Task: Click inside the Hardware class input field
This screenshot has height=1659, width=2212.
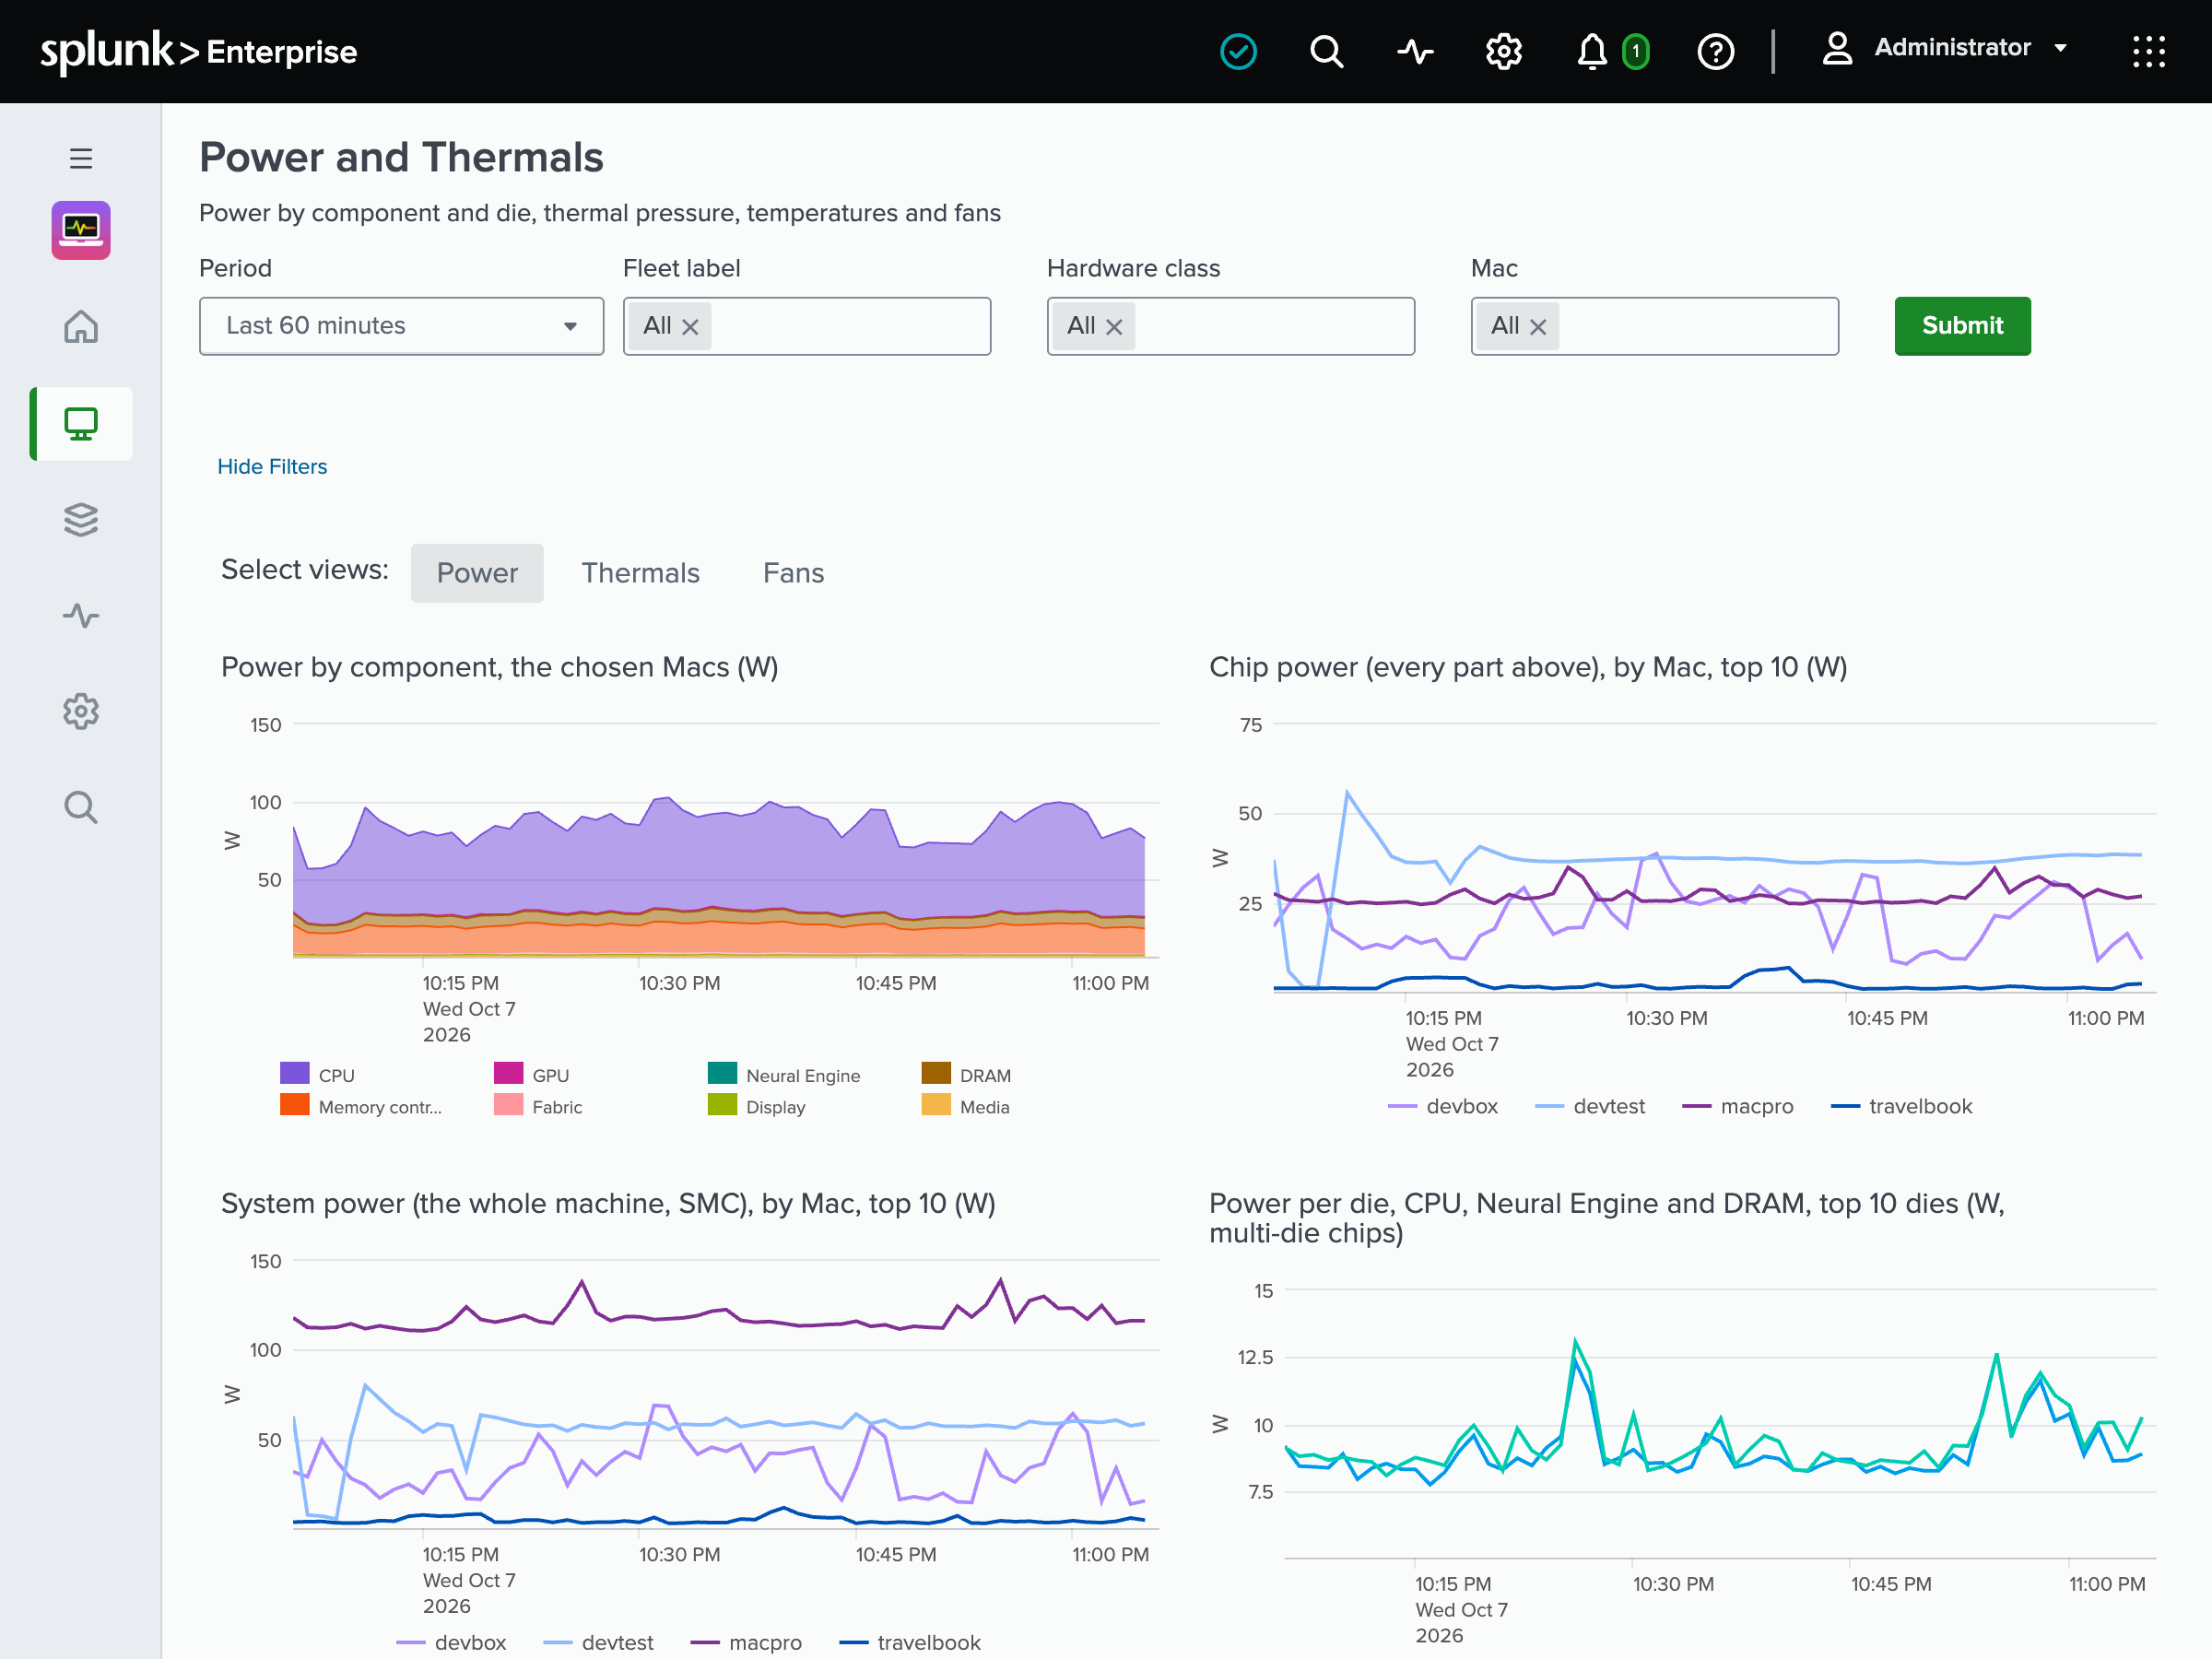Action: click(1231, 326)
